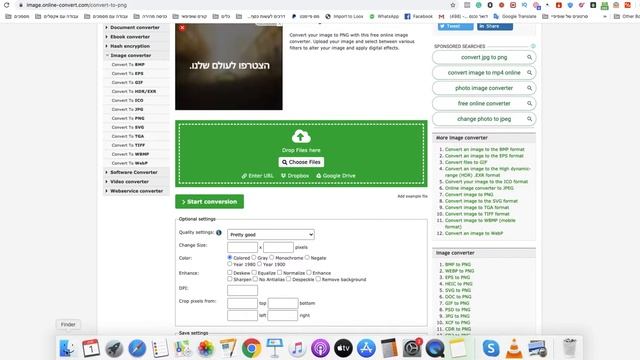Click cloud upload icon in drop area
The height and width of the screenshot is (360, 640).
(301, 136)
